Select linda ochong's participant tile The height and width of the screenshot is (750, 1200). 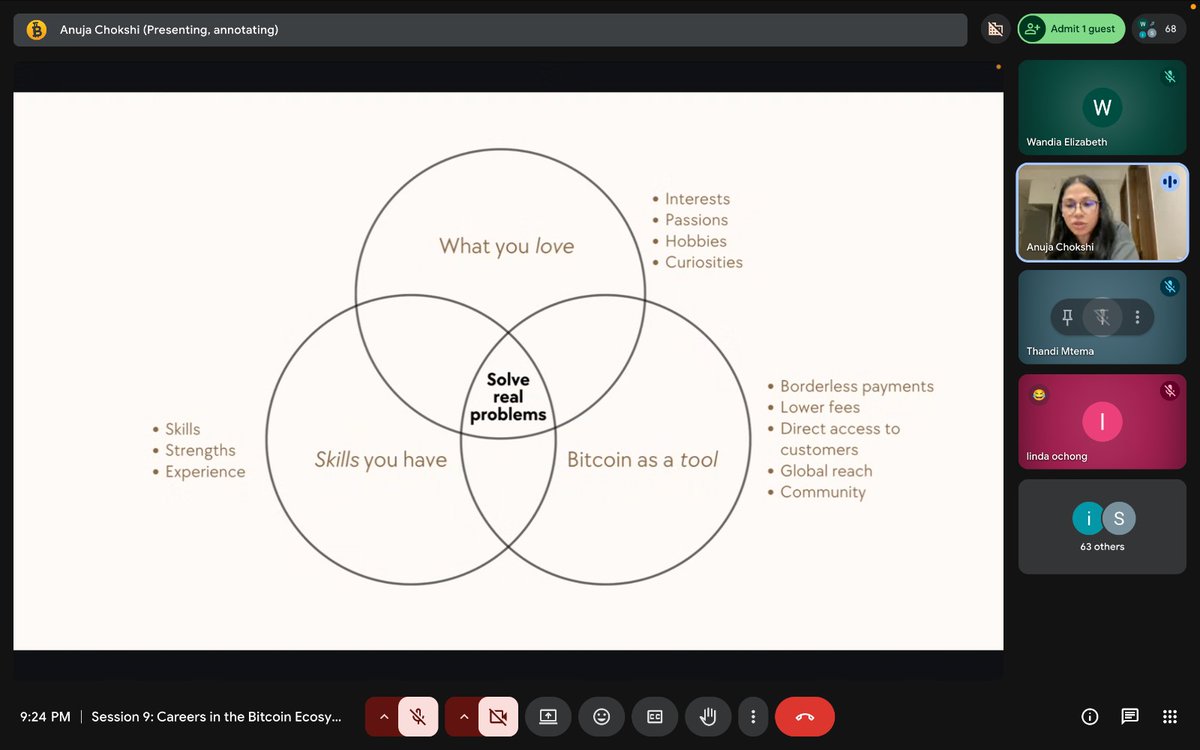point(1102,422)
